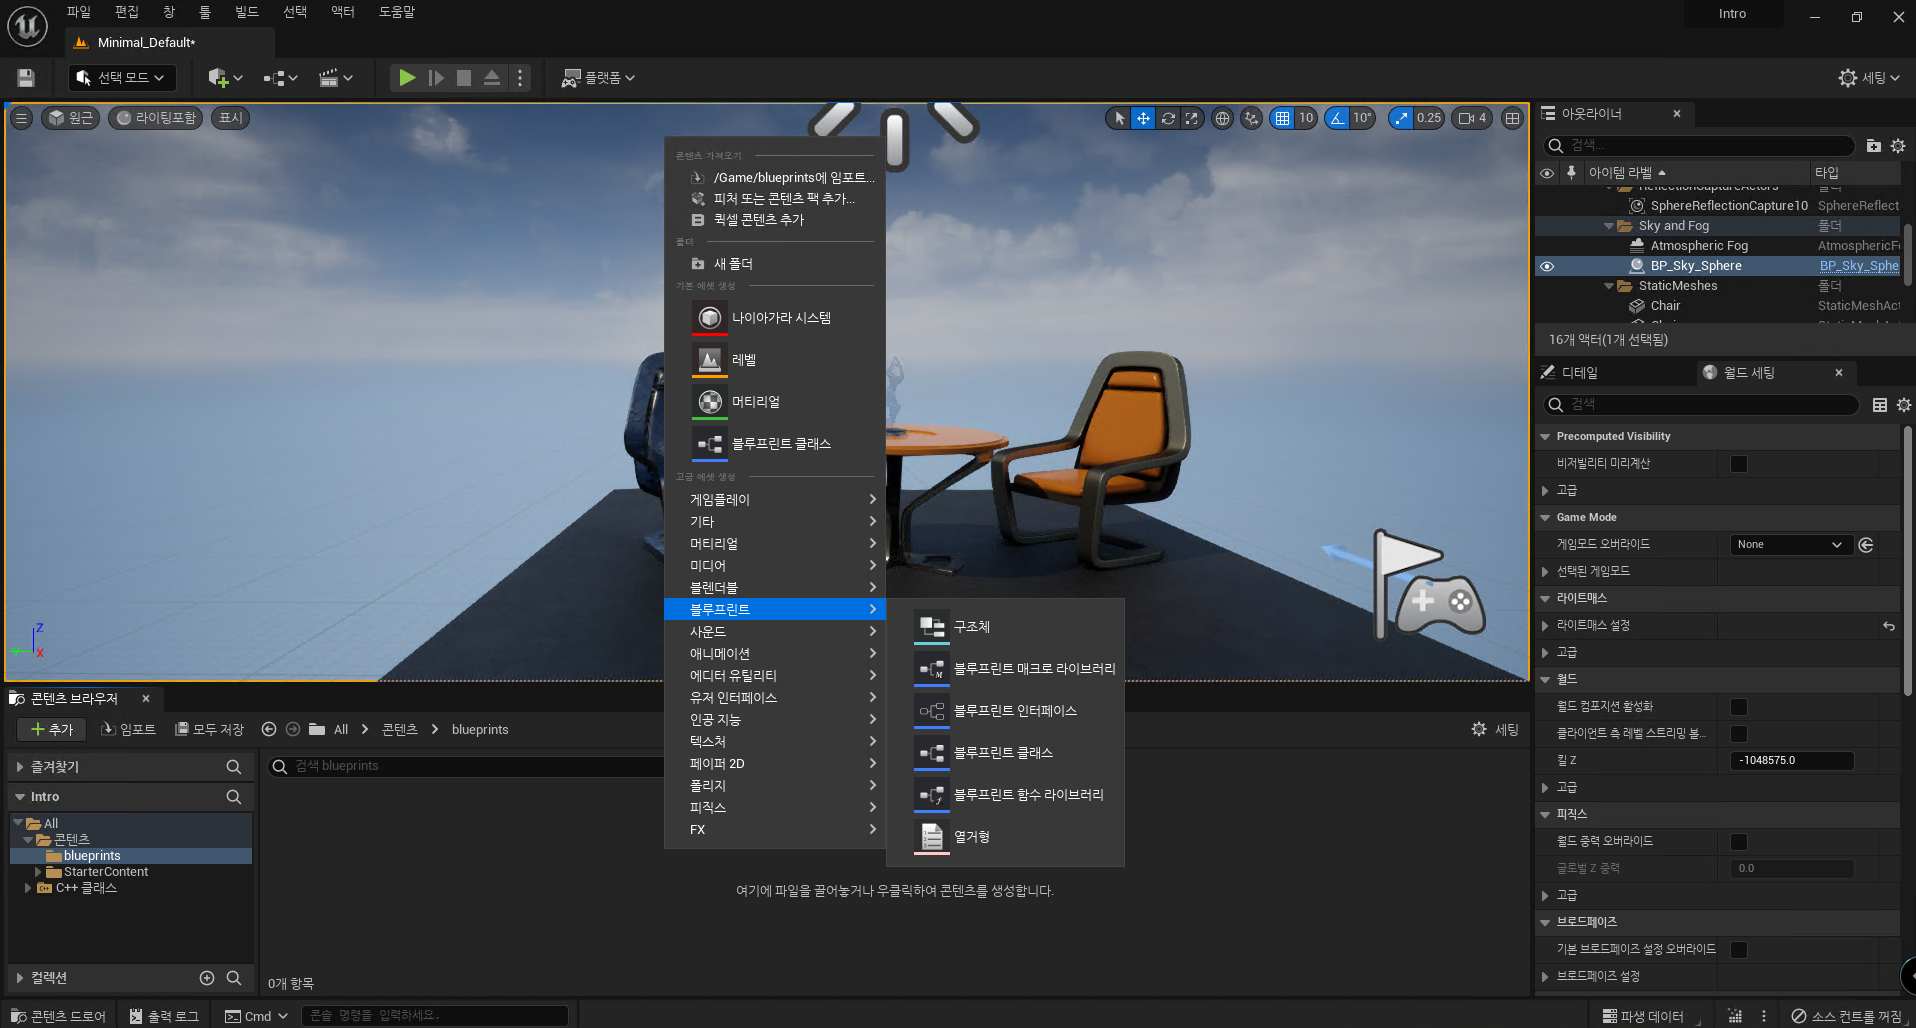
Task: Click the blueprints search field
Action: coord(465,766)
